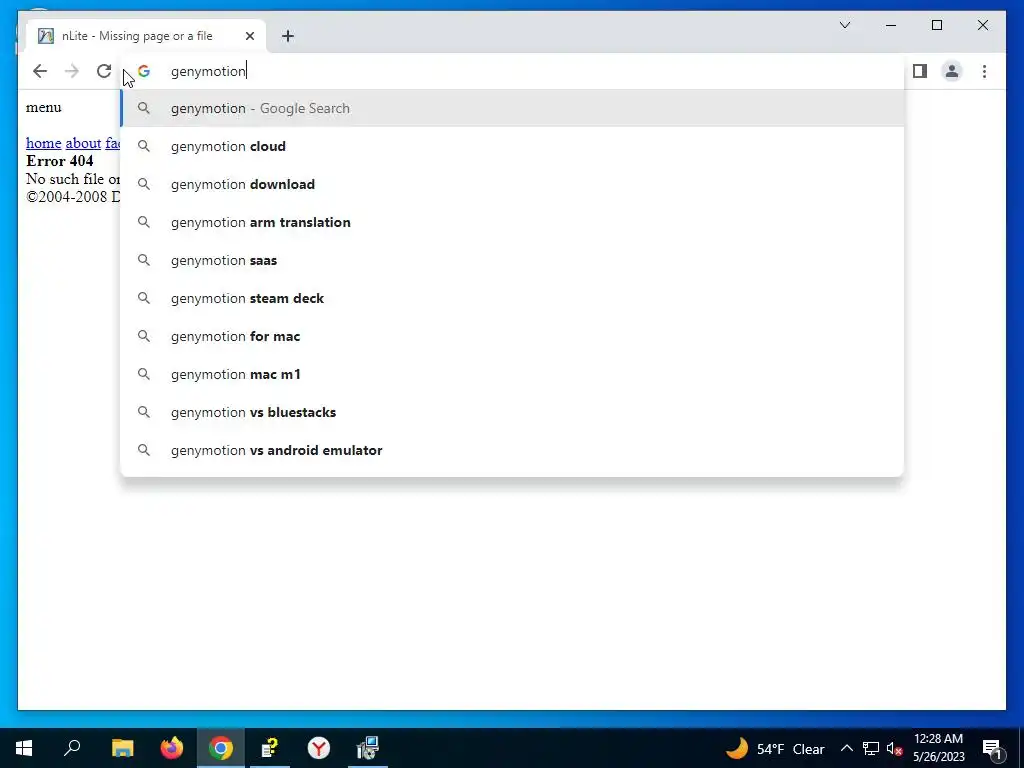
Task: Open a new tab with the plus button
Action: pyautogui.click(x=288, y=36)
